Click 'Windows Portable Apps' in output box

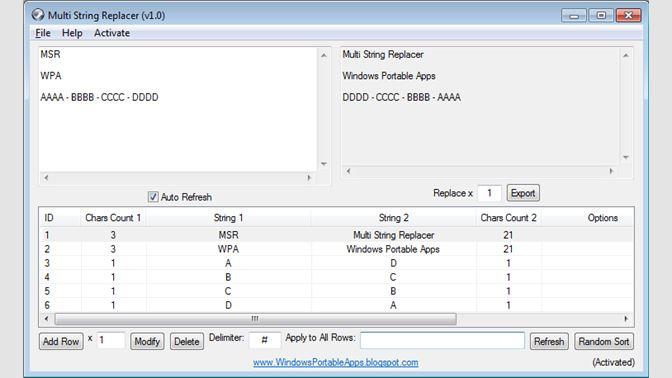[x=389, y=76]
